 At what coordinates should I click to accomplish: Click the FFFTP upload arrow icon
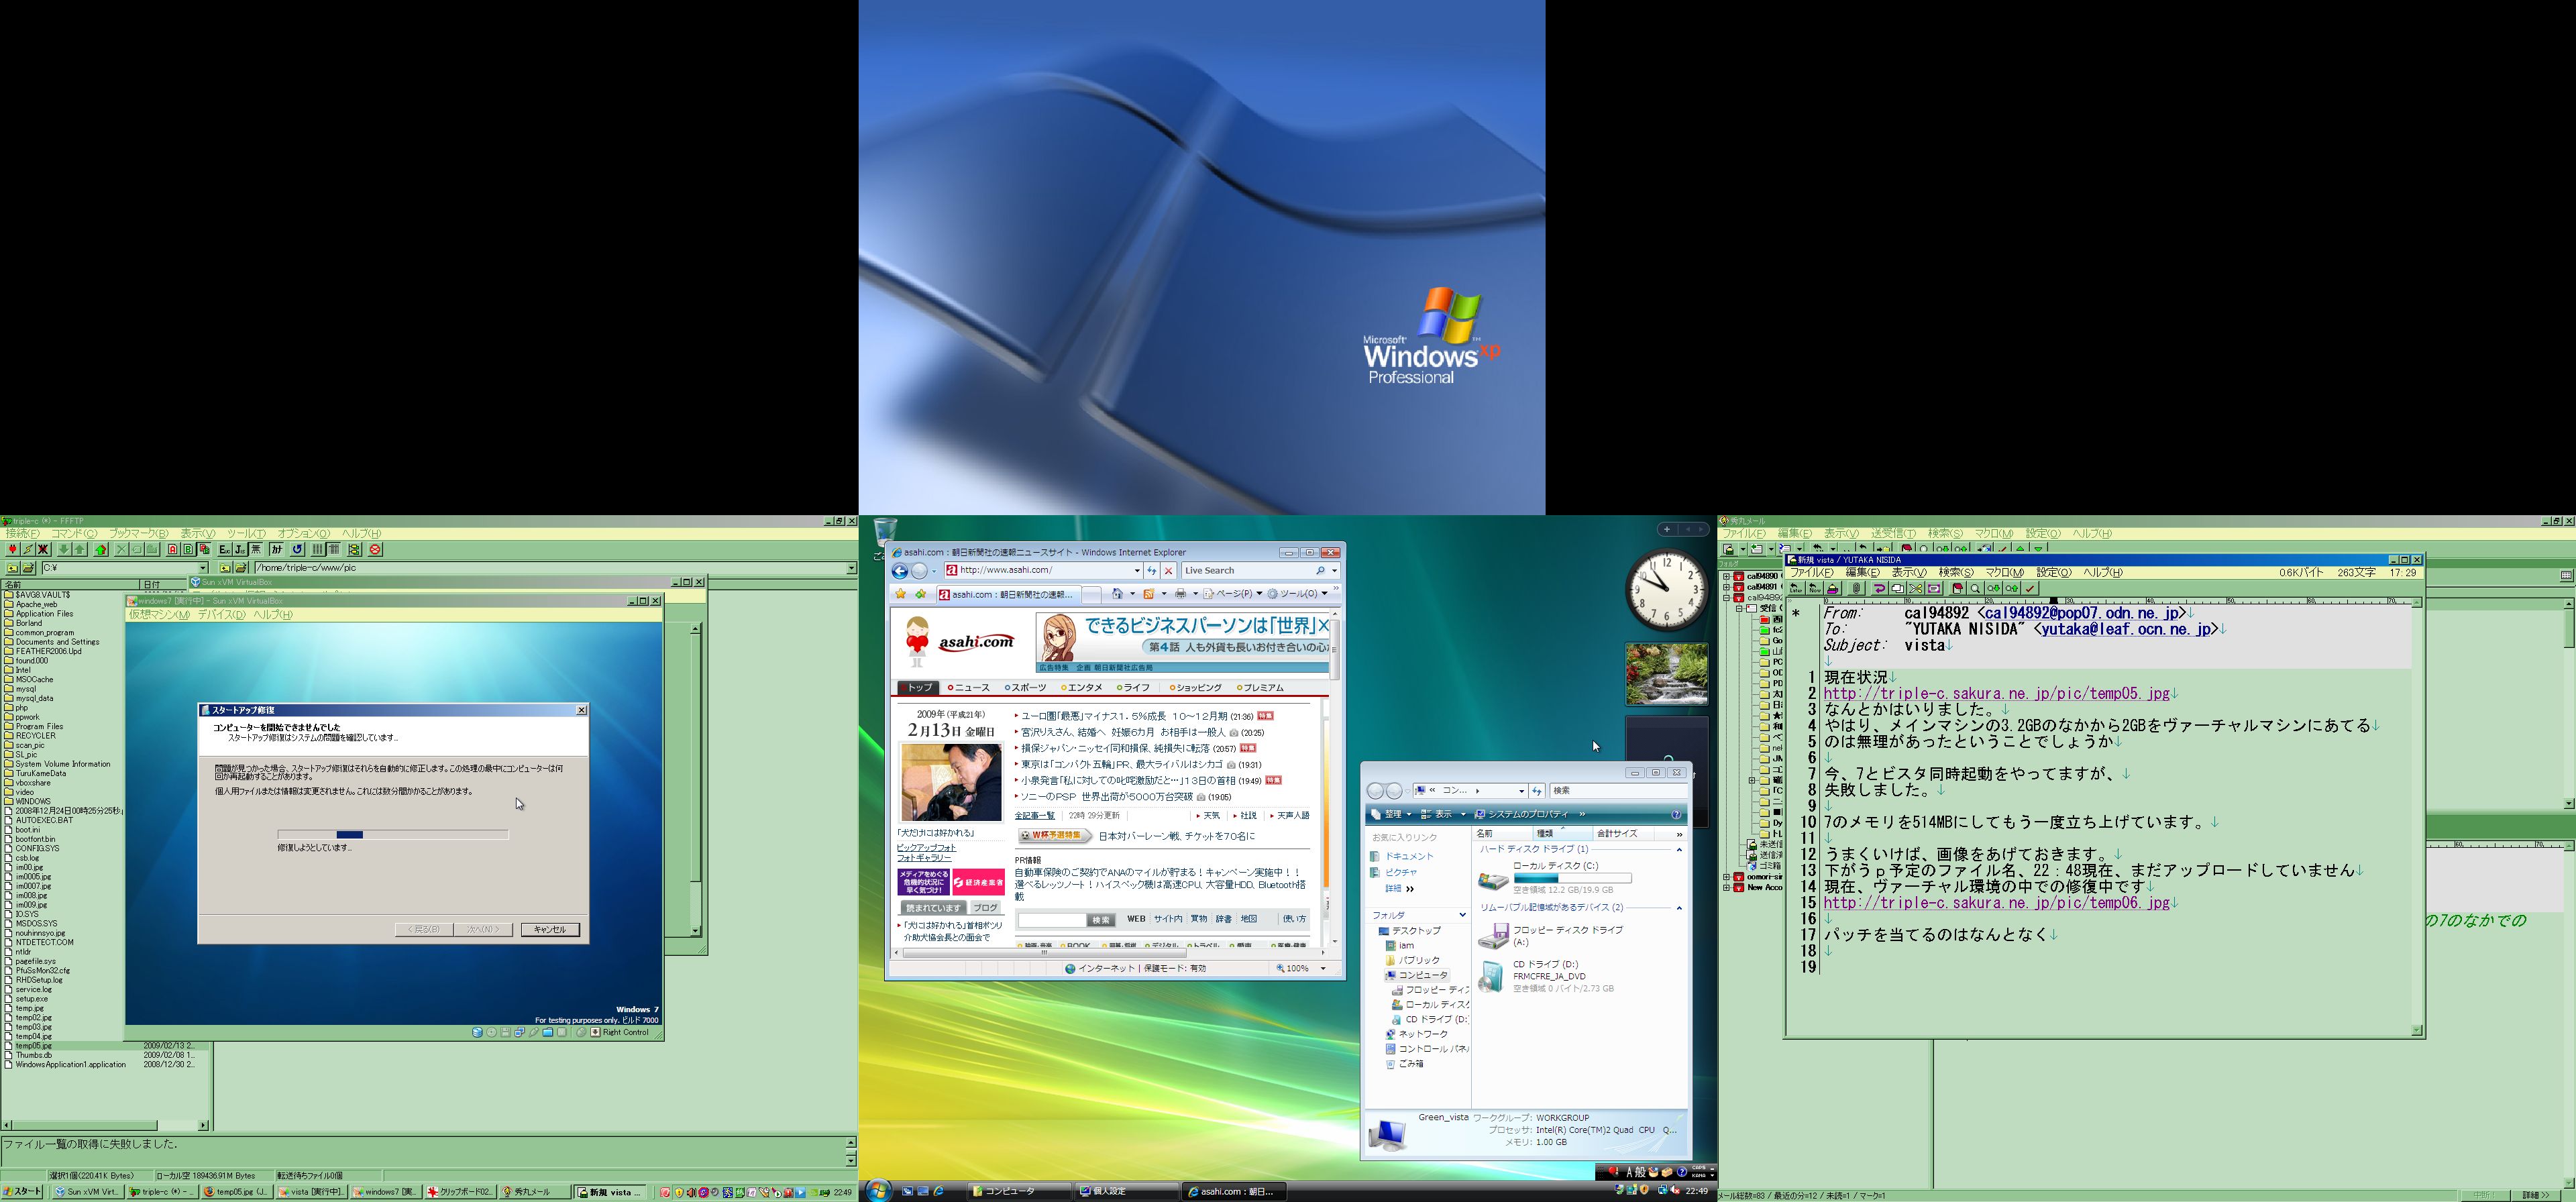79,549
